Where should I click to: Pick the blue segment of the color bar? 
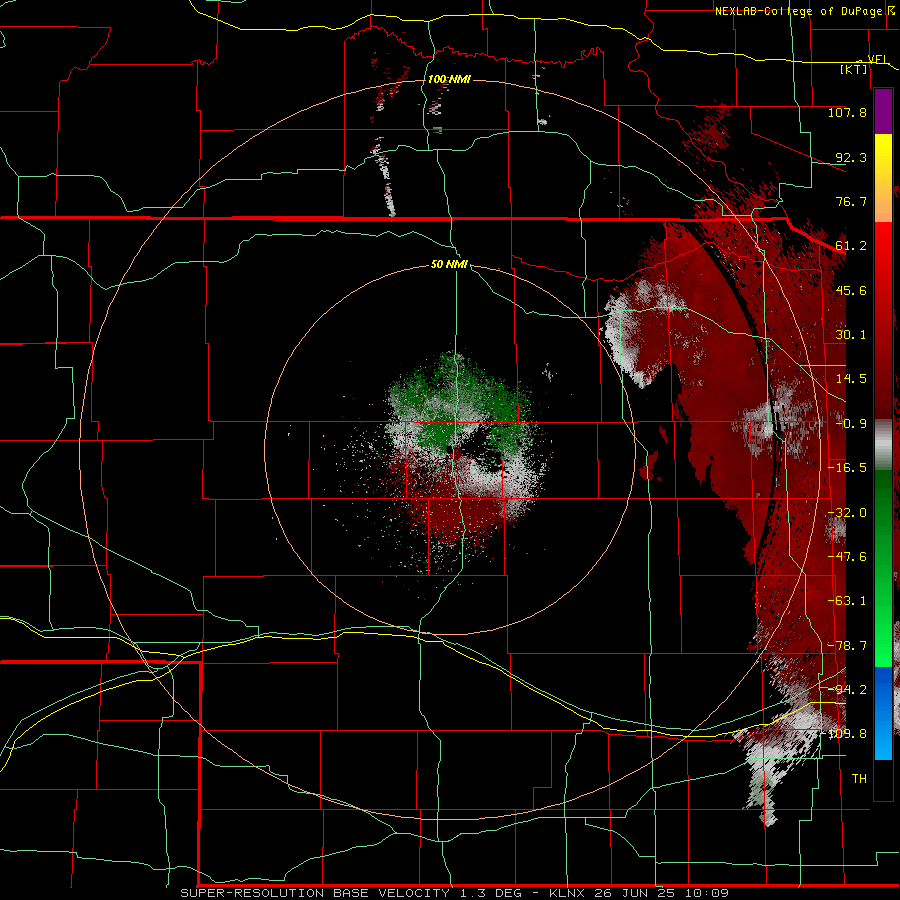click(883, 713)
